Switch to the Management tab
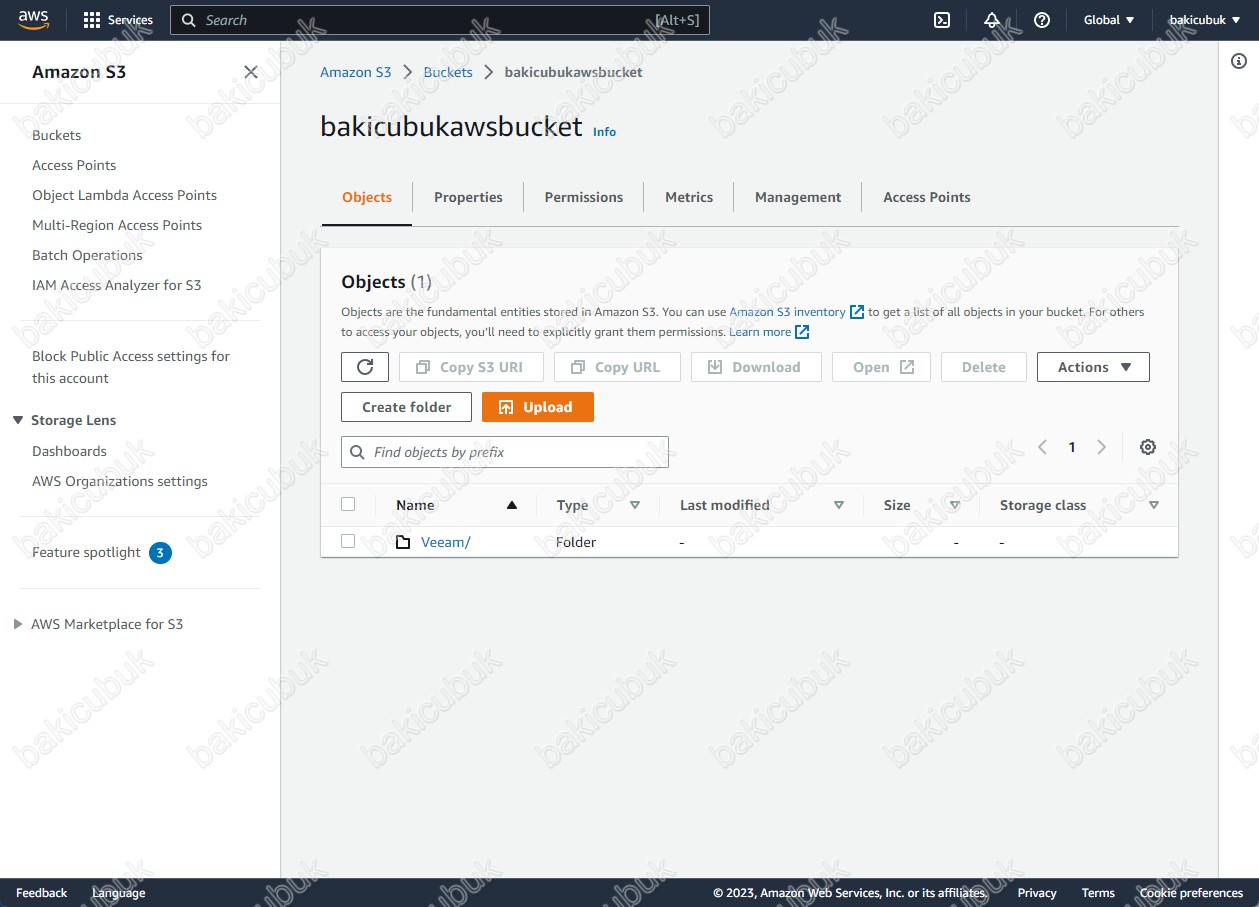1259x907 pixels. [x=798, y=197]
